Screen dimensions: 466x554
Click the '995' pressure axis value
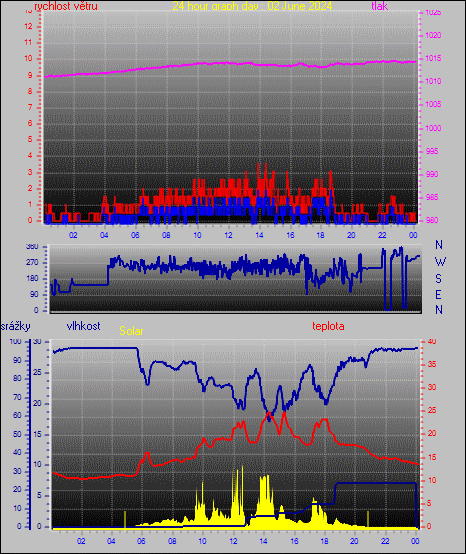tap(432, 151)
